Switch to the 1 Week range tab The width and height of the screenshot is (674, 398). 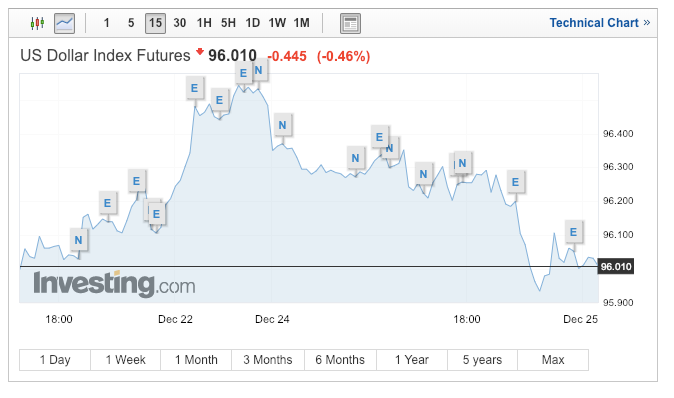pos(126,360)
